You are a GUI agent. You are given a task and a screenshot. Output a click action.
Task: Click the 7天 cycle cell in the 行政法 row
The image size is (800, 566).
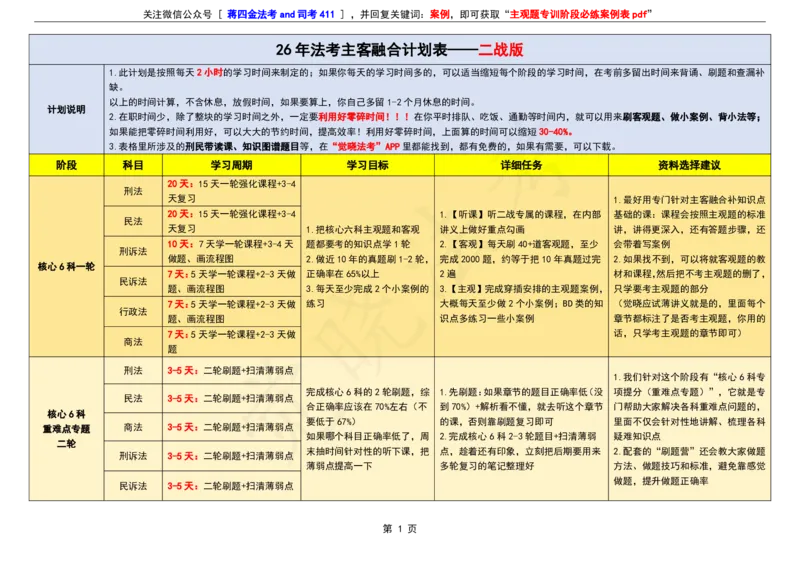pos(232,311)
